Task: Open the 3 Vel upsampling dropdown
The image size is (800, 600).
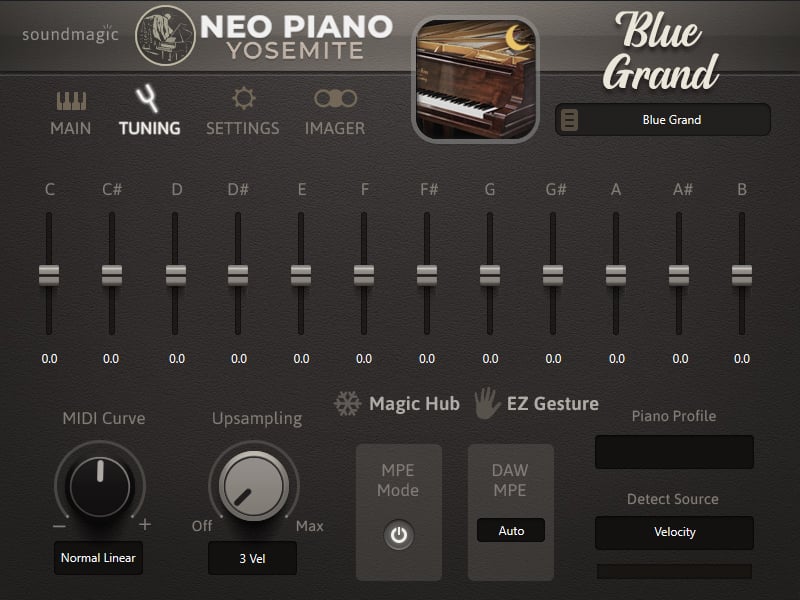Action: pyautogui.click(x=252, y=558)
